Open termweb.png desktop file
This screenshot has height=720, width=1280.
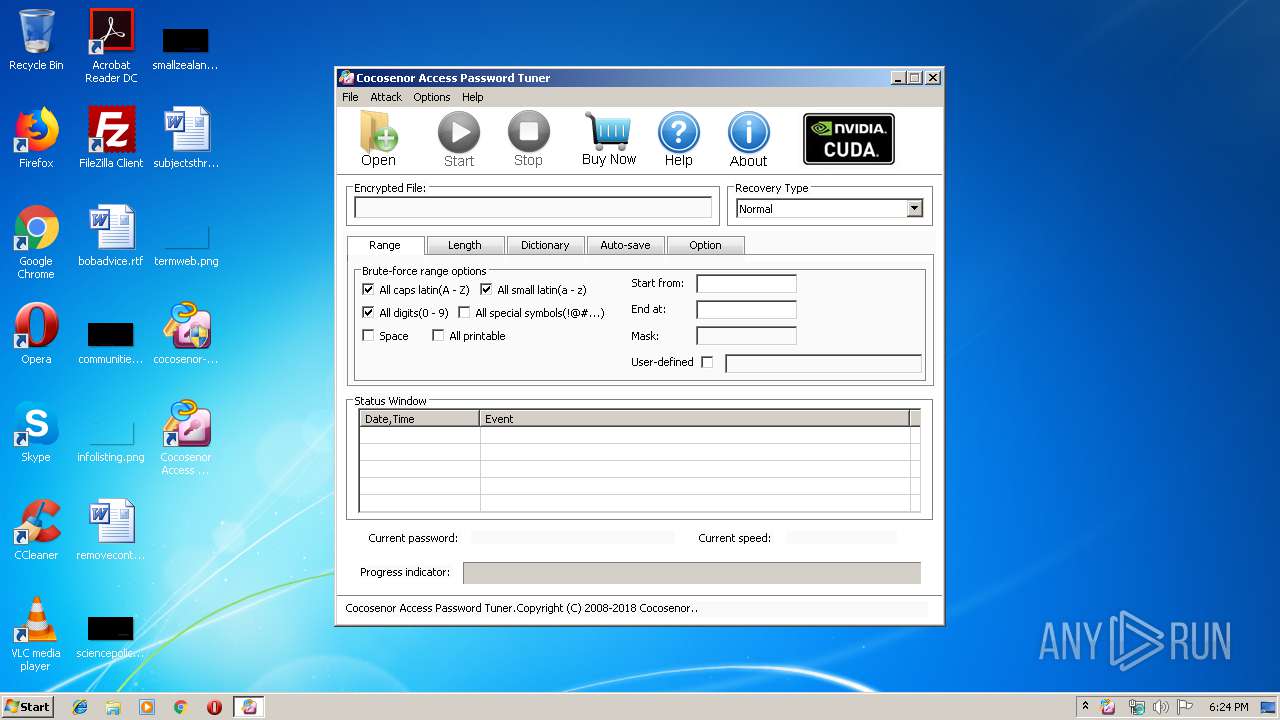(186, 242)
